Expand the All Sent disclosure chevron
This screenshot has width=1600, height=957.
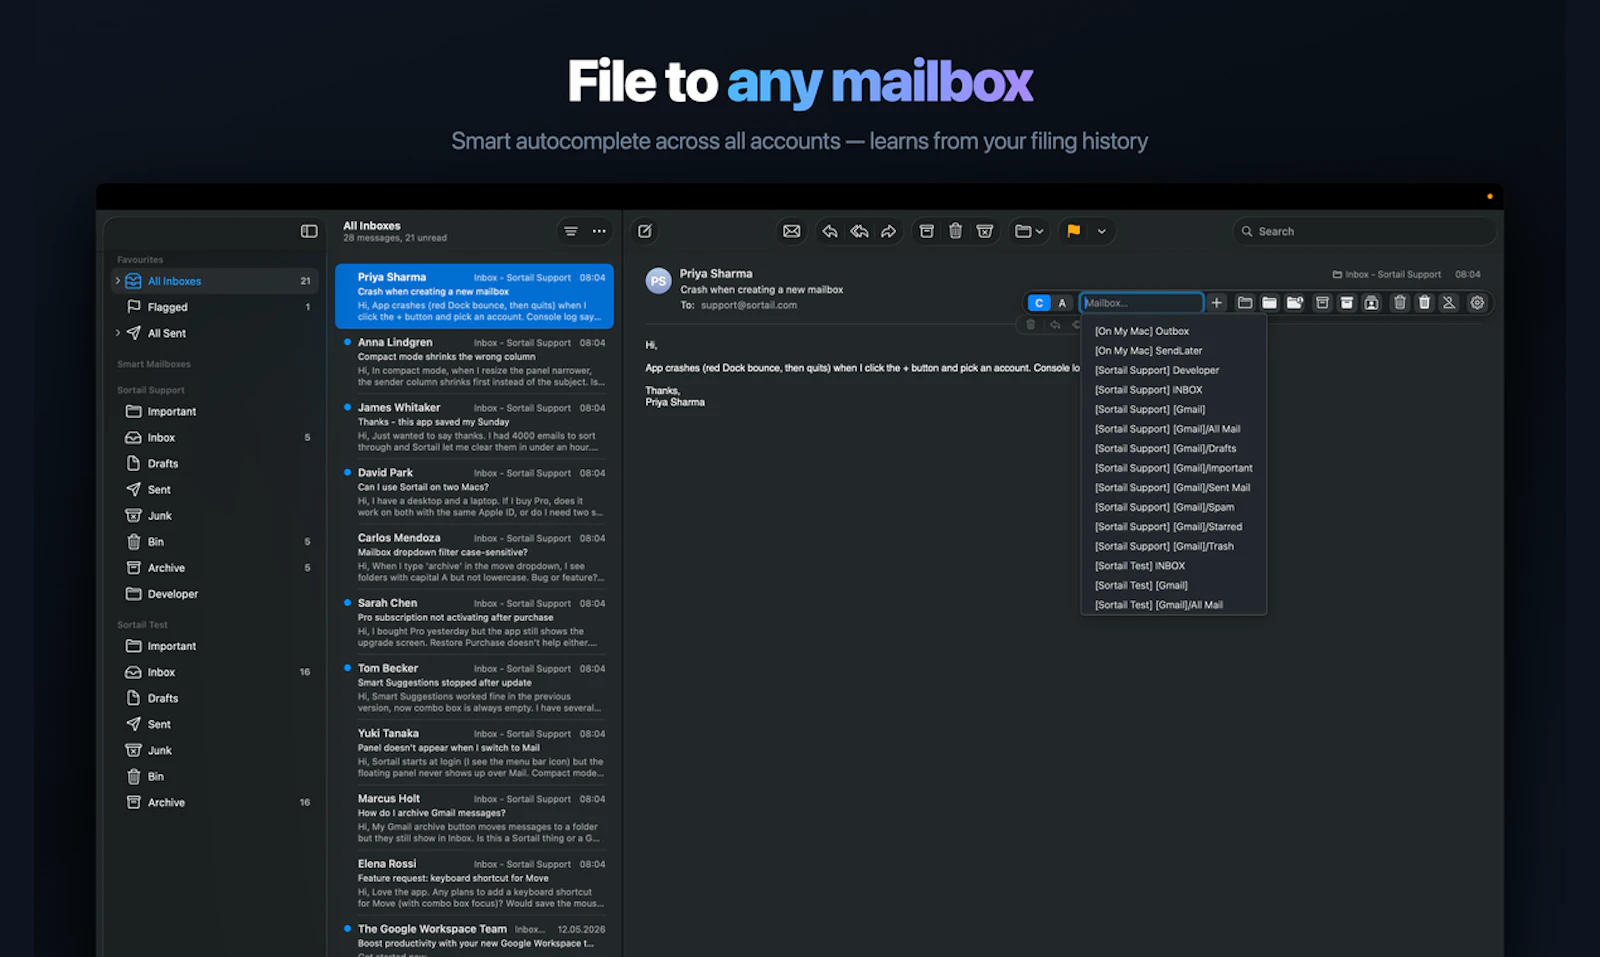coord(118,333)
